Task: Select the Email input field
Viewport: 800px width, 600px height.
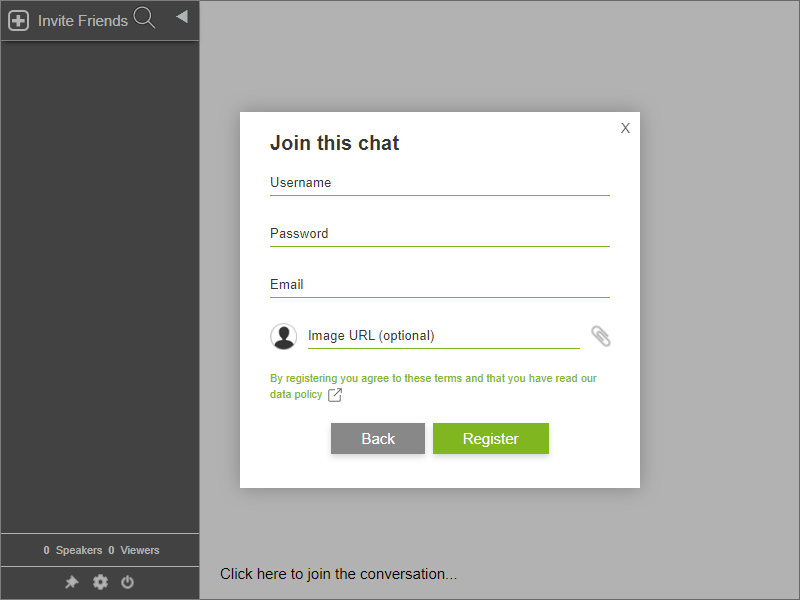Action: 439,285
